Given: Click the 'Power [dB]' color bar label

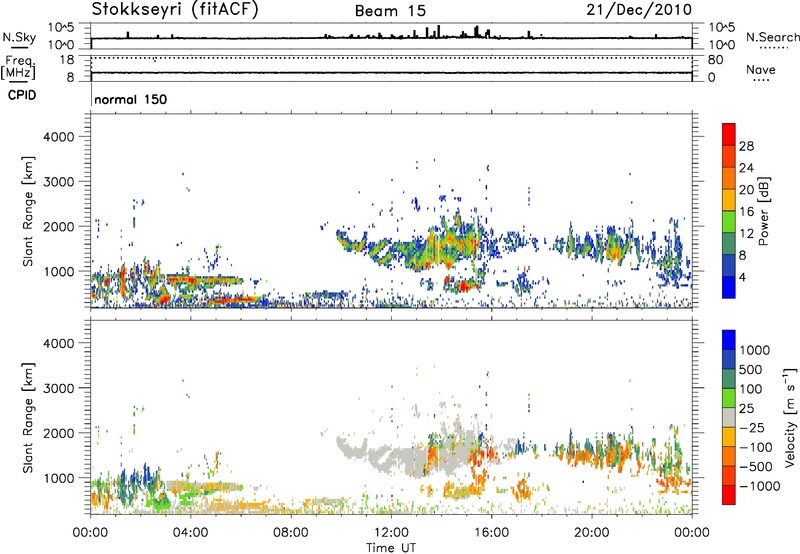Looking at the screenshot, I should pos(764,211).
